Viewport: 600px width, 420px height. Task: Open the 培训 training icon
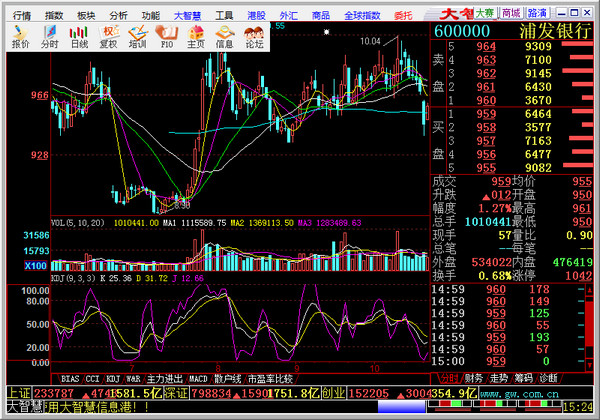[x=137, y=38]
